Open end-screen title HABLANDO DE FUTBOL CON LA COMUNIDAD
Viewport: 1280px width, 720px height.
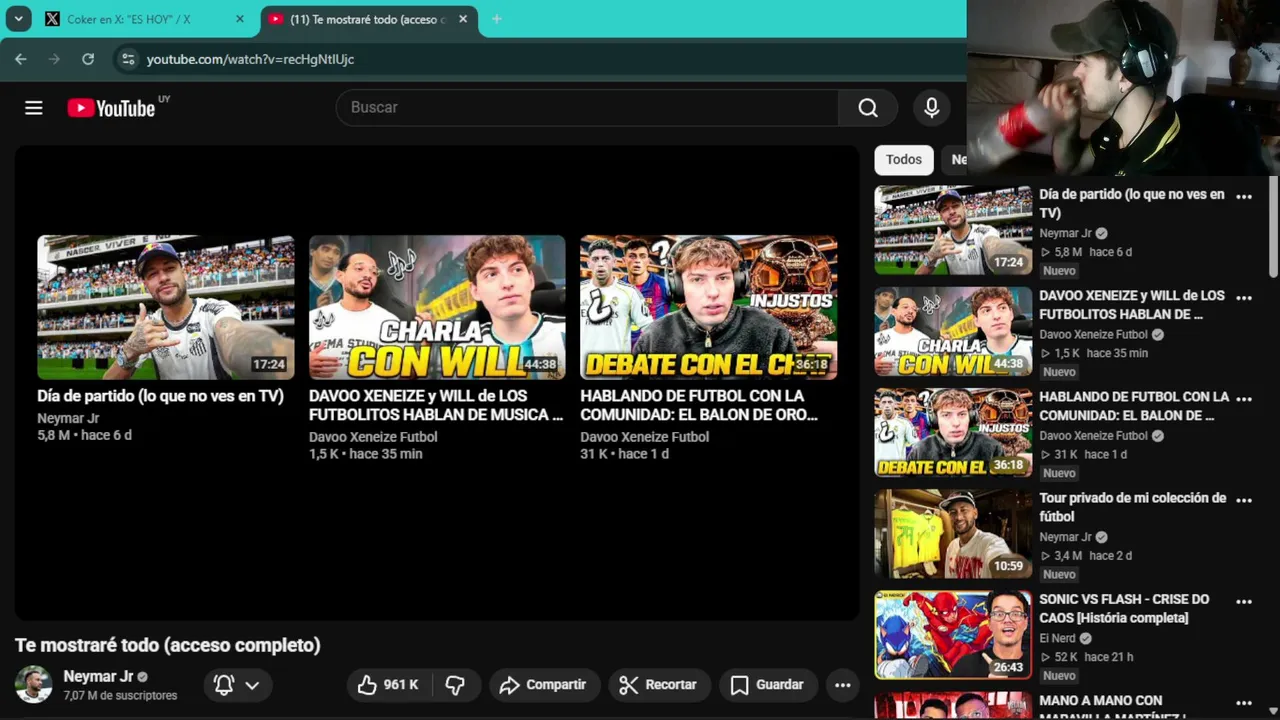[699, 405]
